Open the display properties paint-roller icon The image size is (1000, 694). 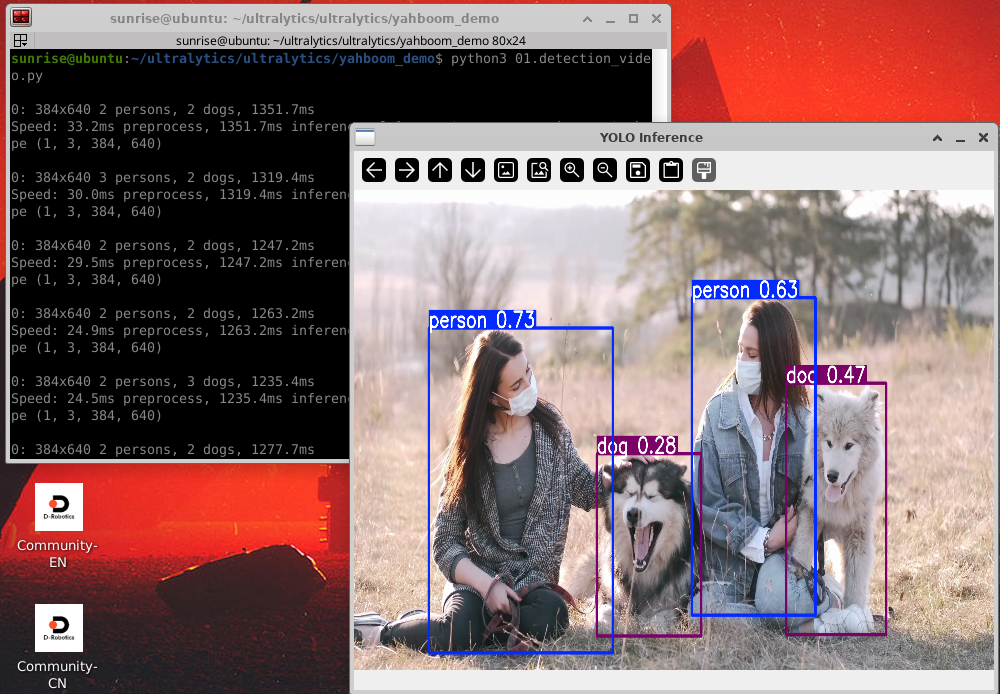[704, 170]
